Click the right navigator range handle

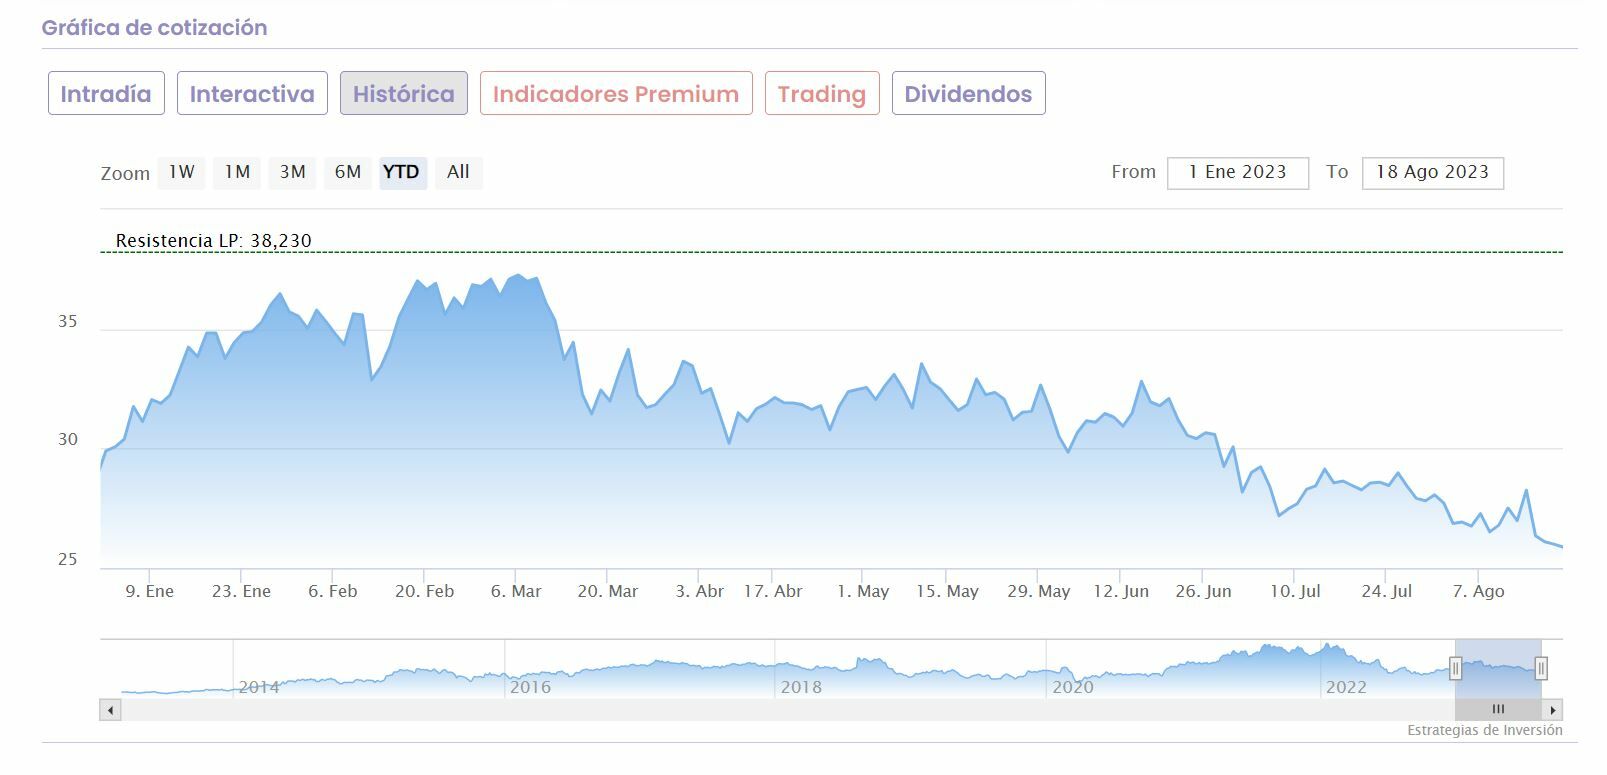(1541, 668)
